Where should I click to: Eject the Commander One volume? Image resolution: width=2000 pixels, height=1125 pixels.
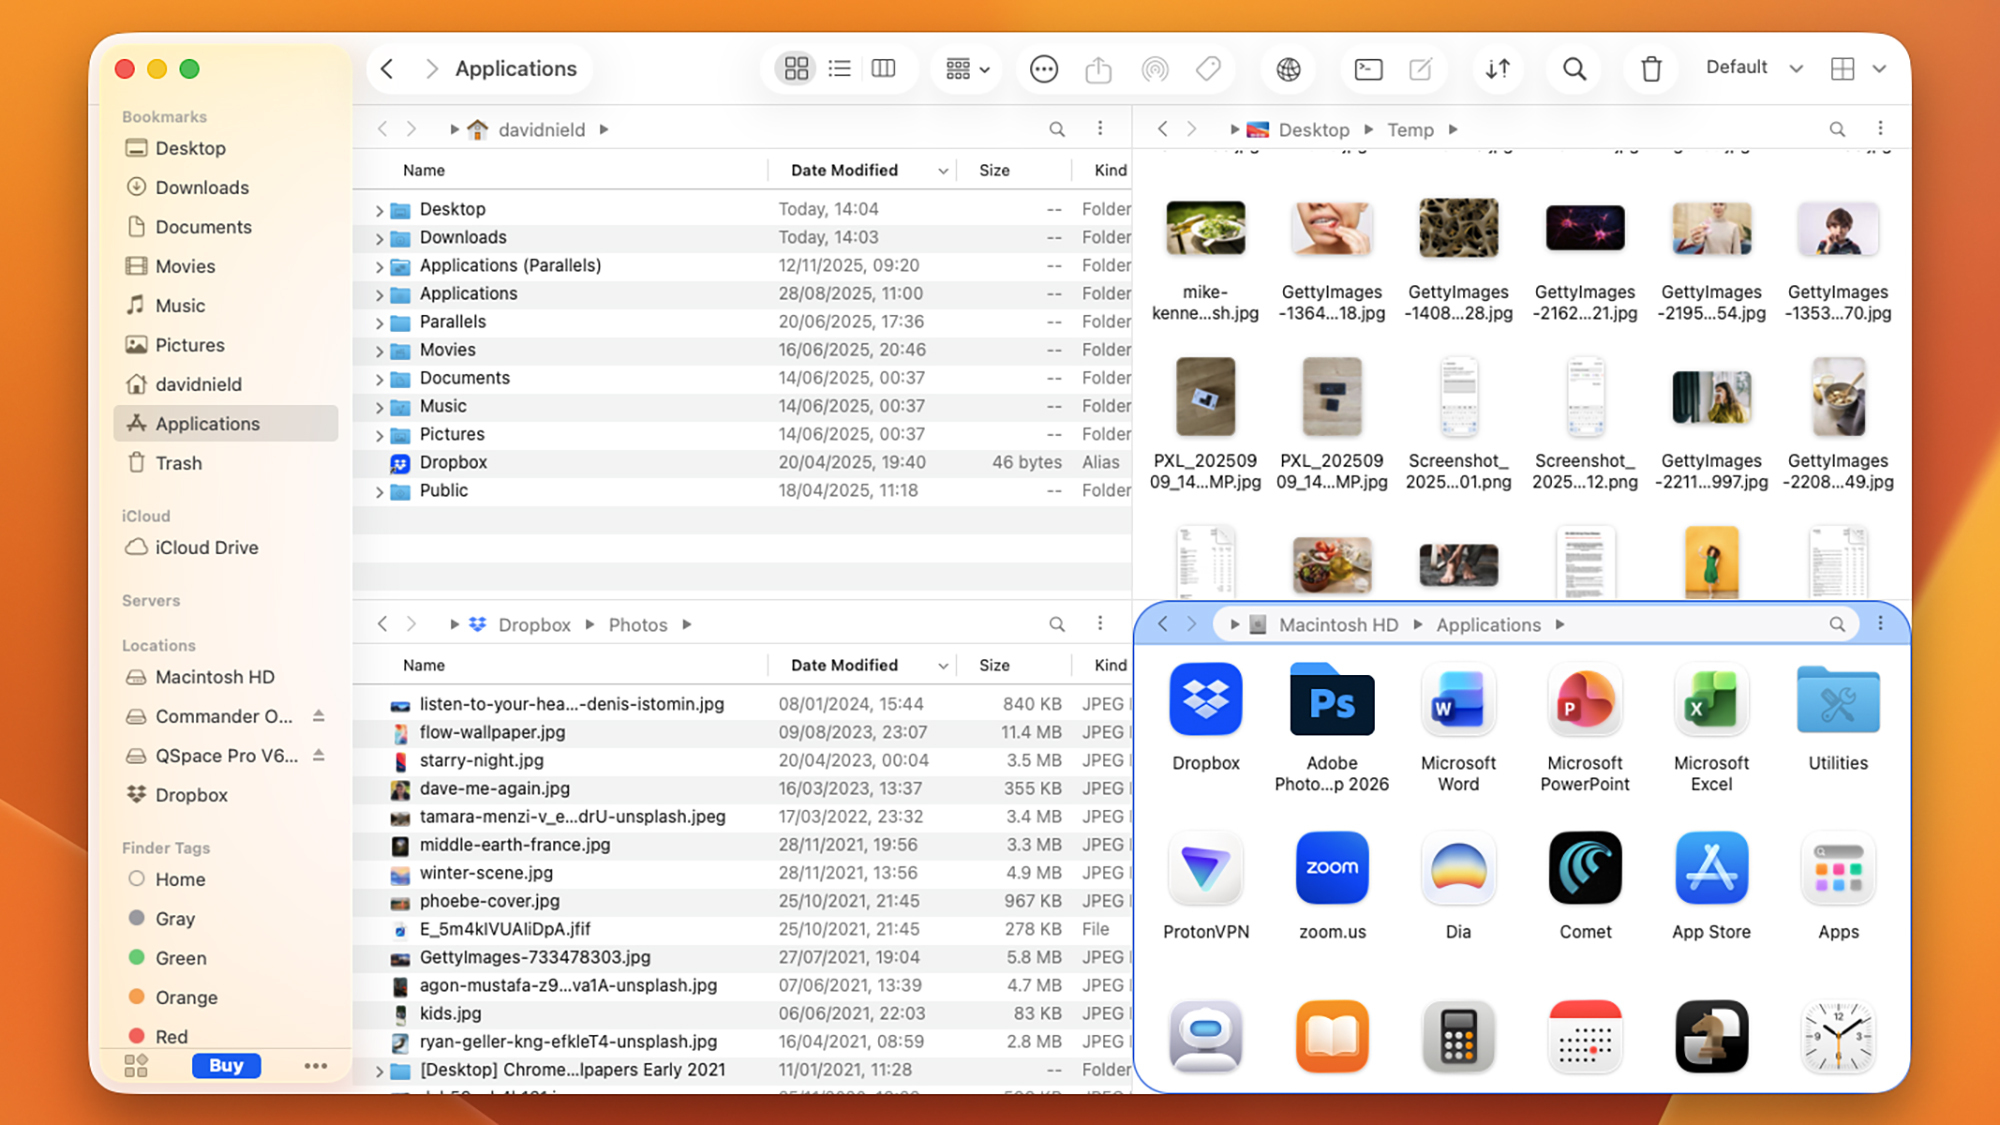pos(318,716)
